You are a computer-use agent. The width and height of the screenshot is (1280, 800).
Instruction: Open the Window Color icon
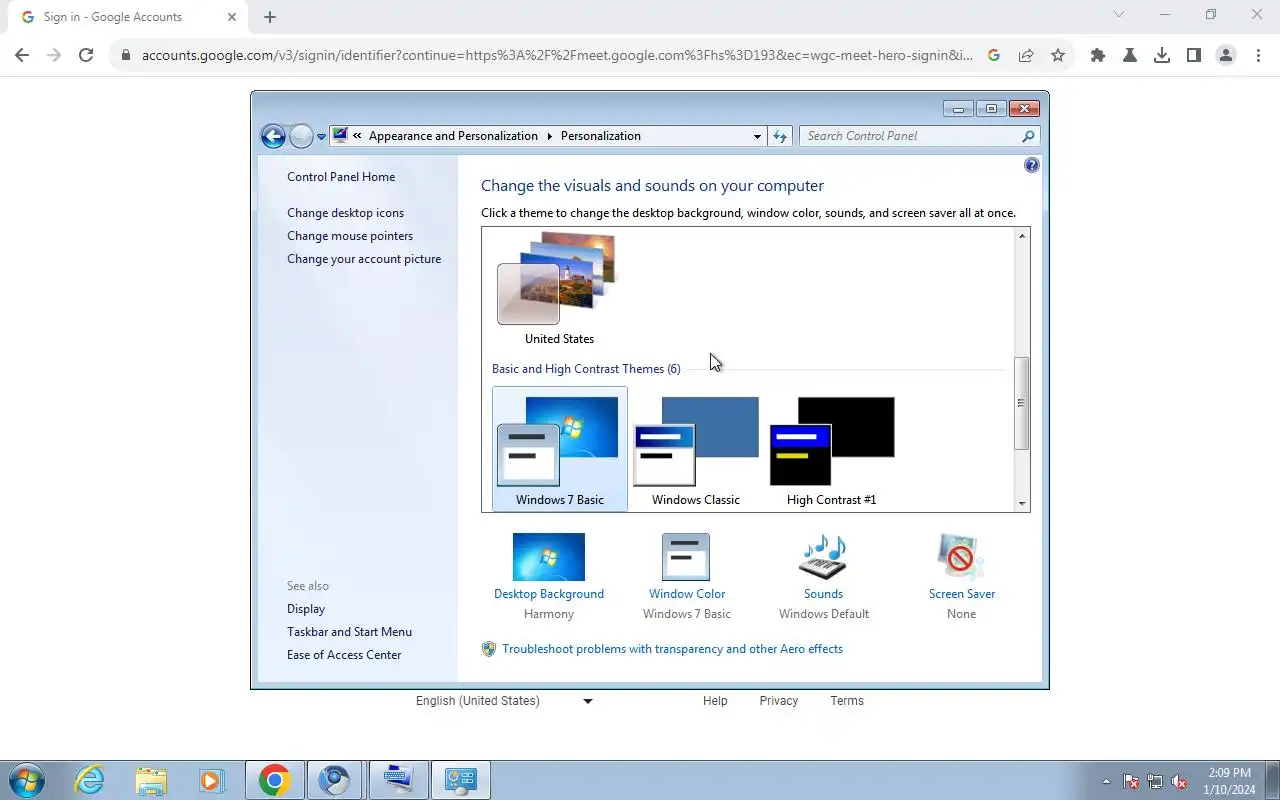pyautogui.click(x=686, y=557)
